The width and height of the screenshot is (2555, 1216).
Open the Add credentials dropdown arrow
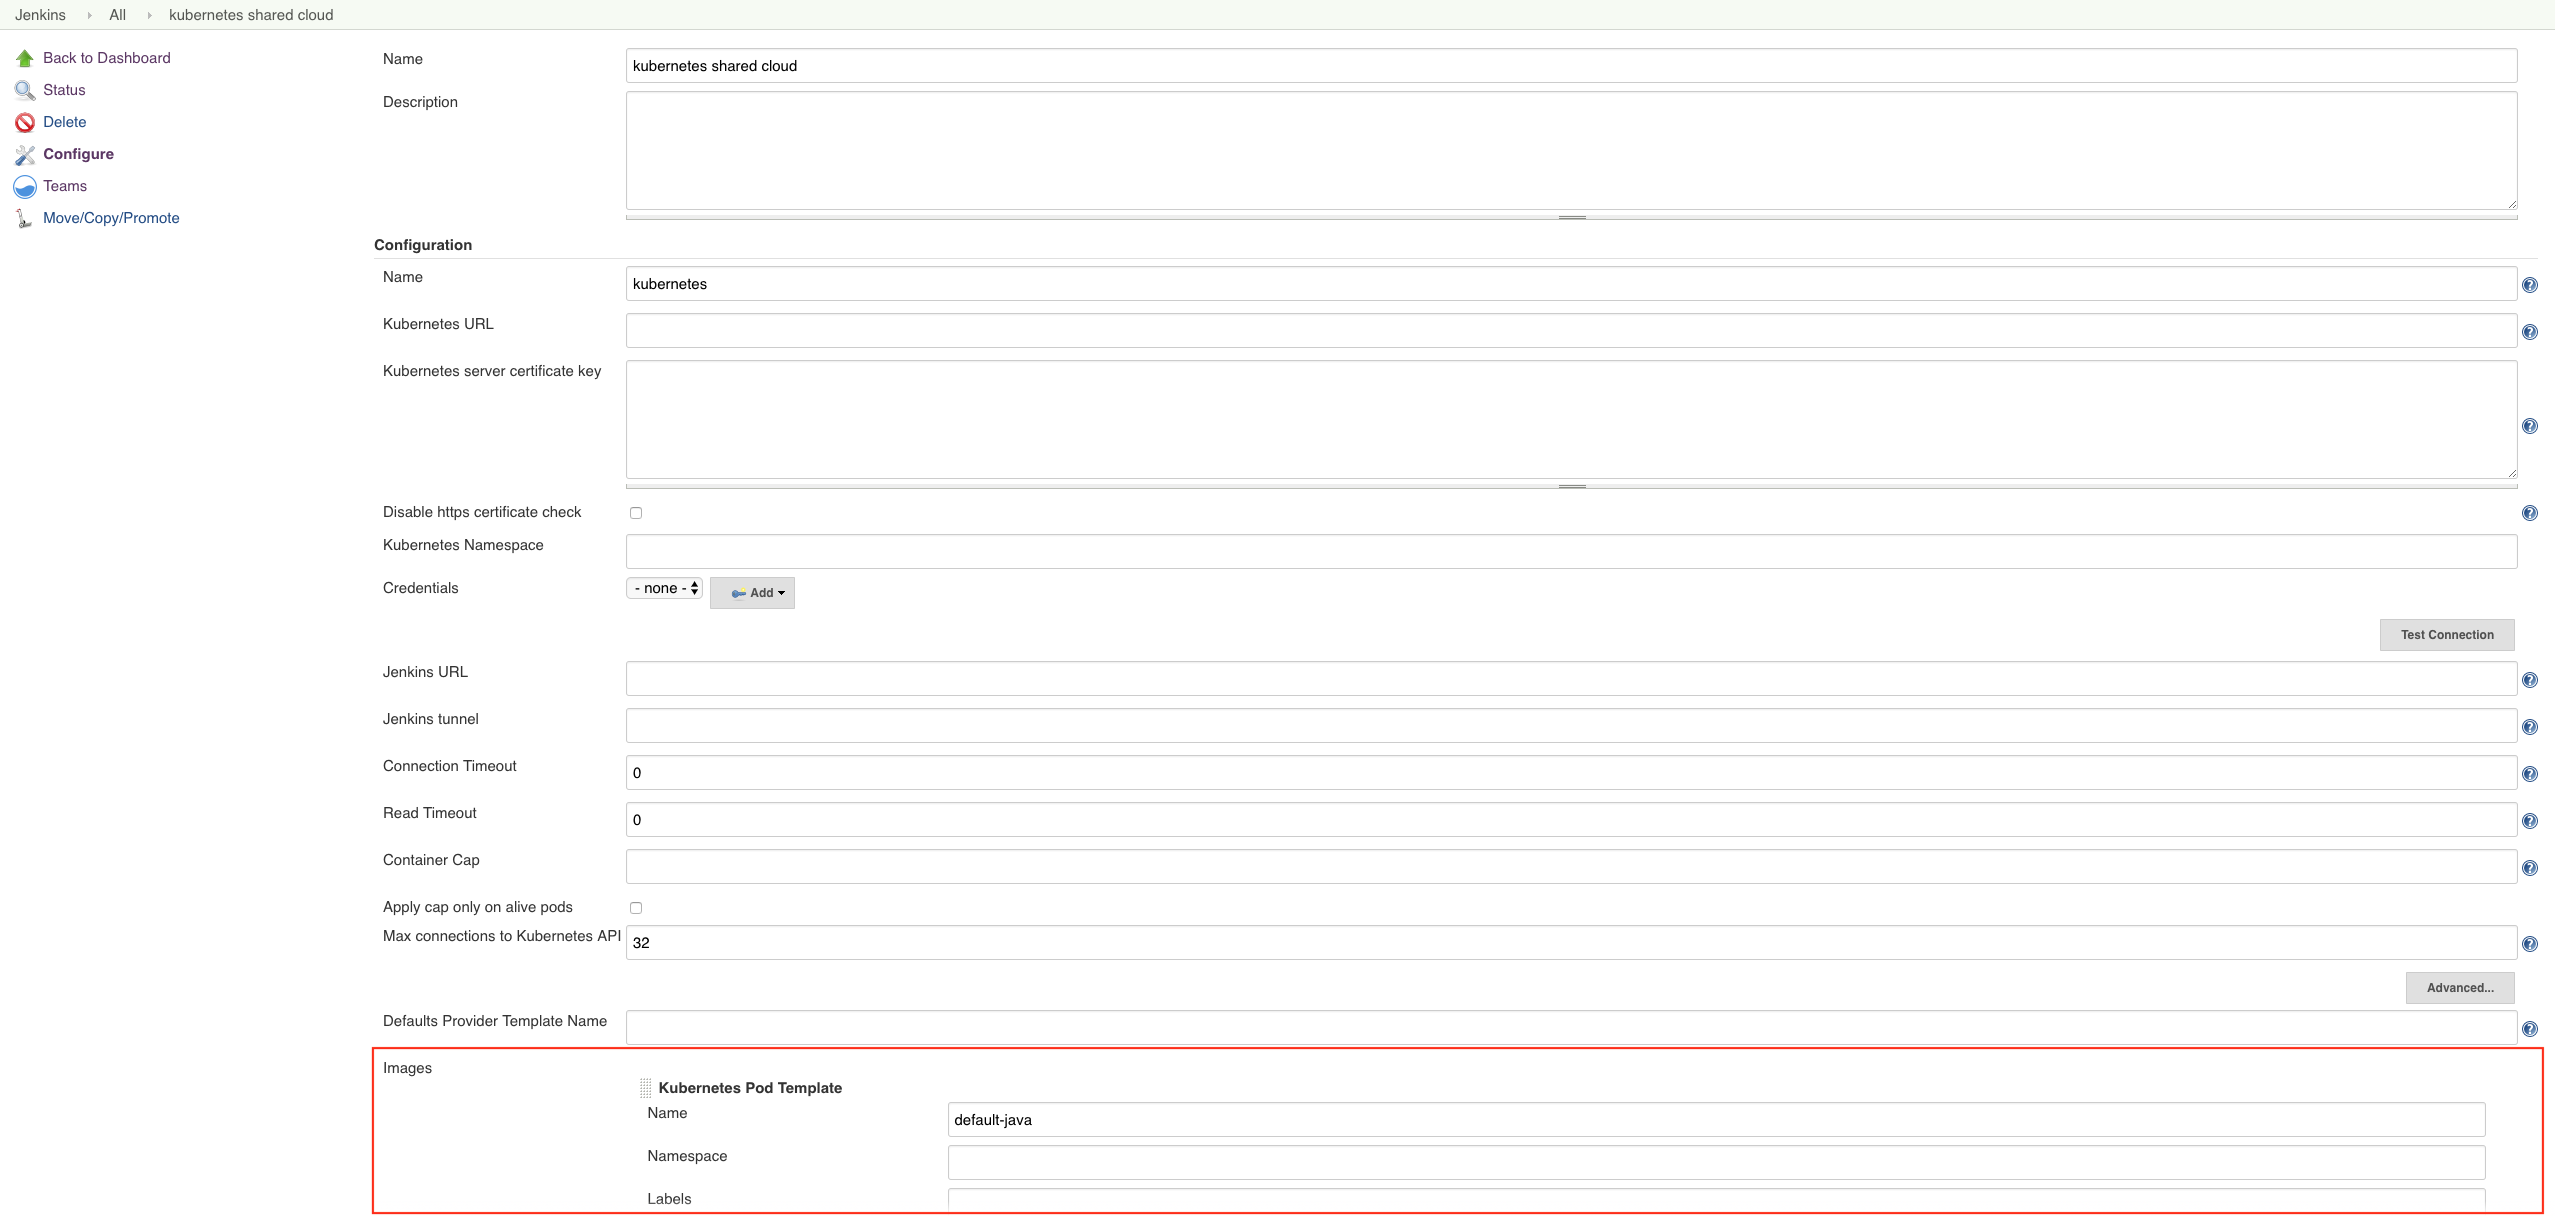click(x=781, y=593)
